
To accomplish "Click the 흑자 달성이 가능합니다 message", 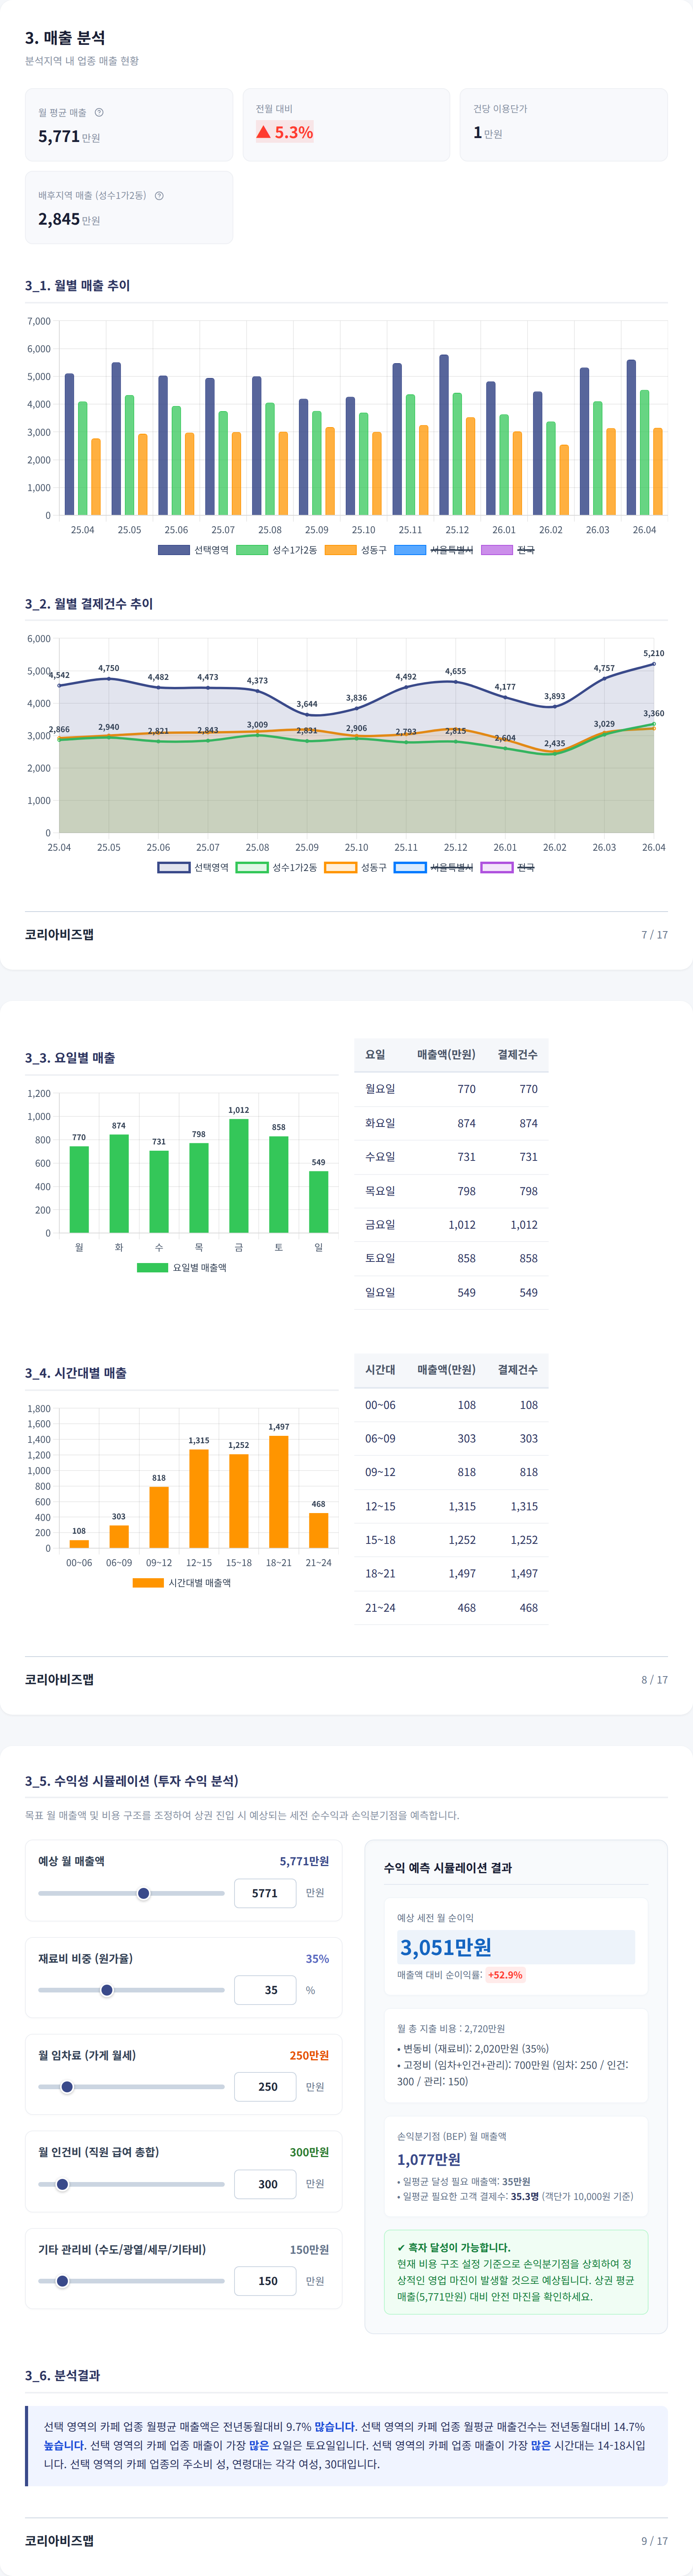I will tap(453, 2247).
